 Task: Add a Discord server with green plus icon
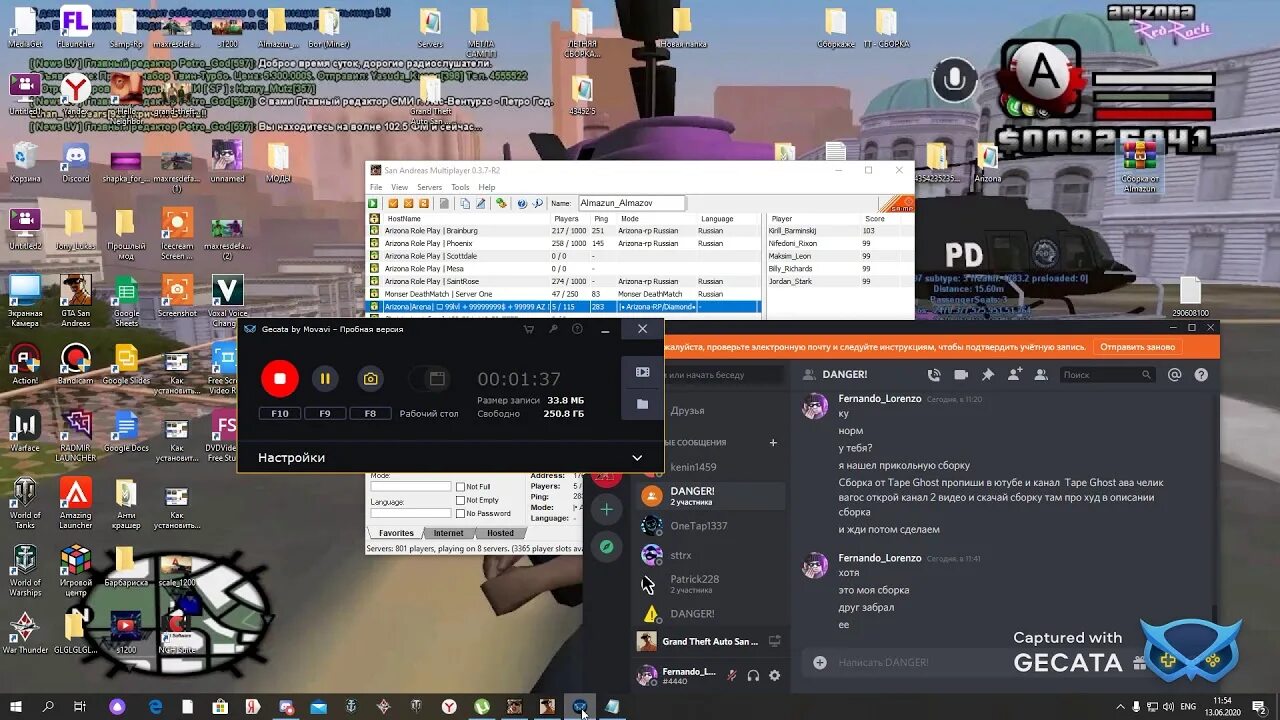tap(606, 510)
